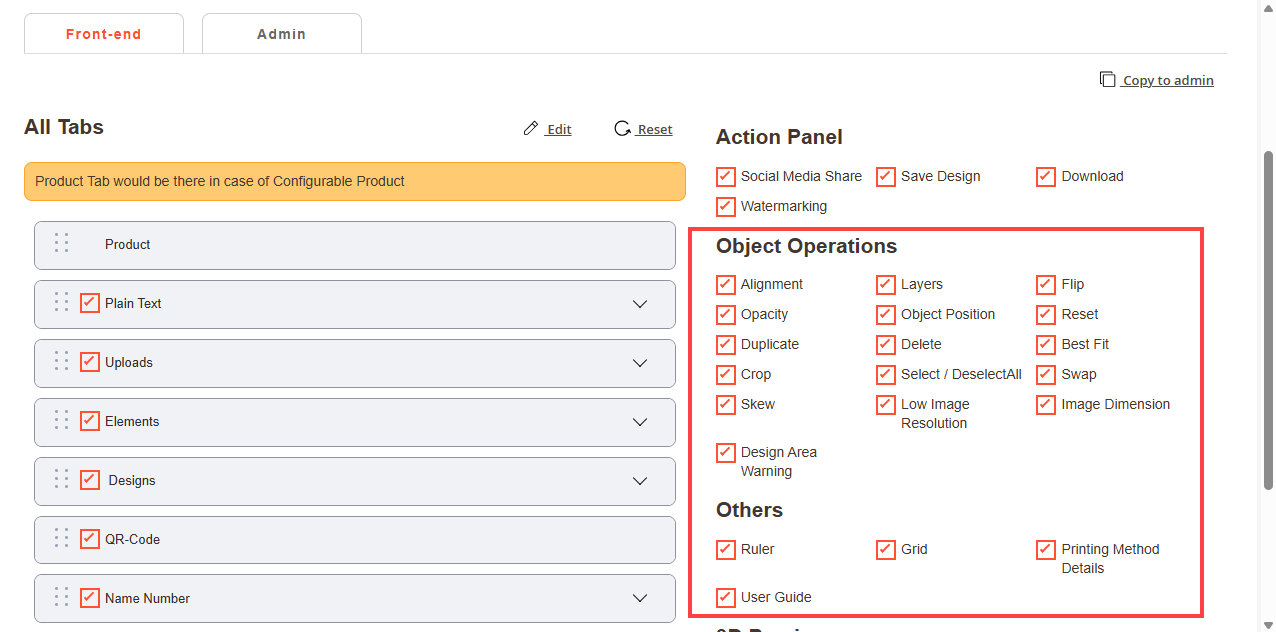Click the drag handle beside Plain Text

click(61, 302)
